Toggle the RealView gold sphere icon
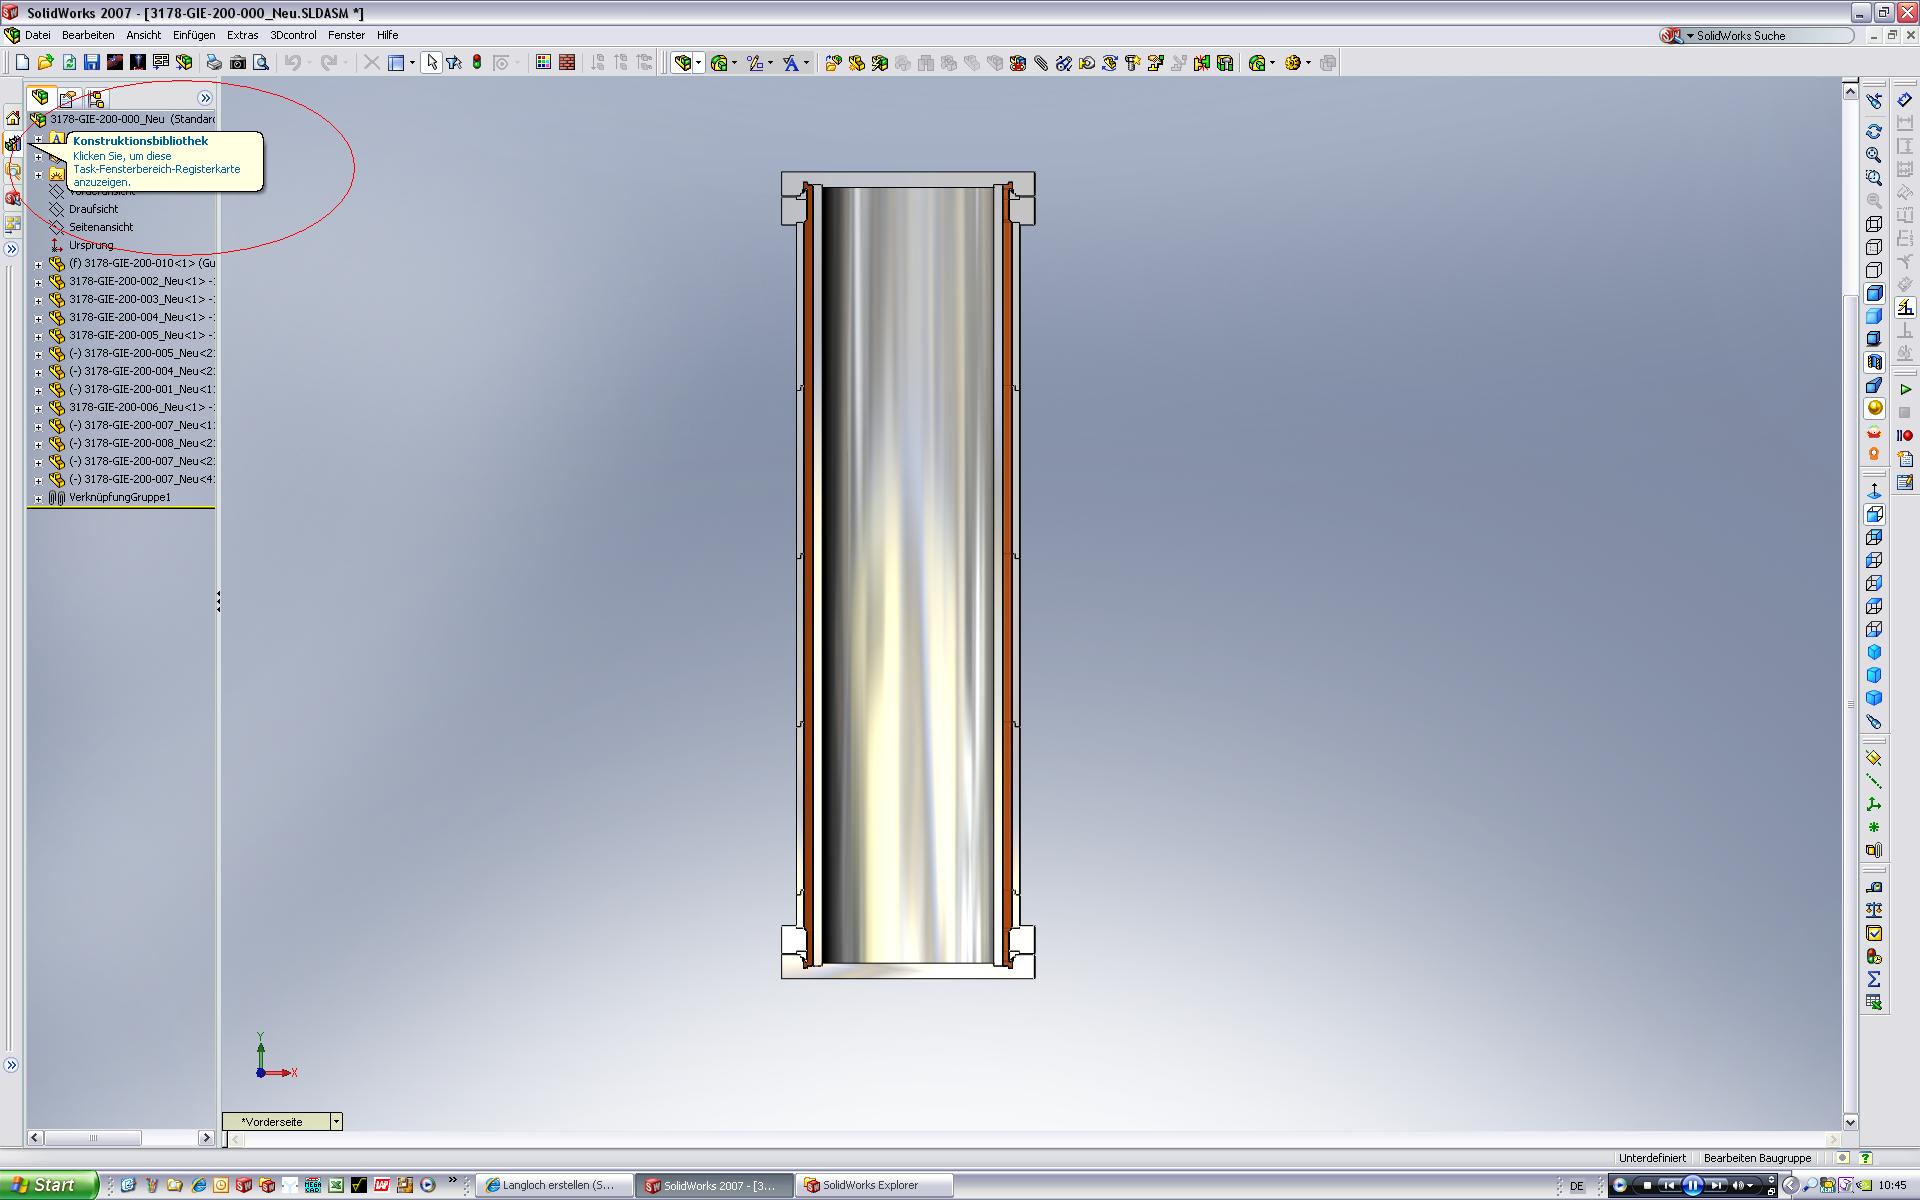The width and height of the screenshot is (1920, 1200). [1874, 408]
